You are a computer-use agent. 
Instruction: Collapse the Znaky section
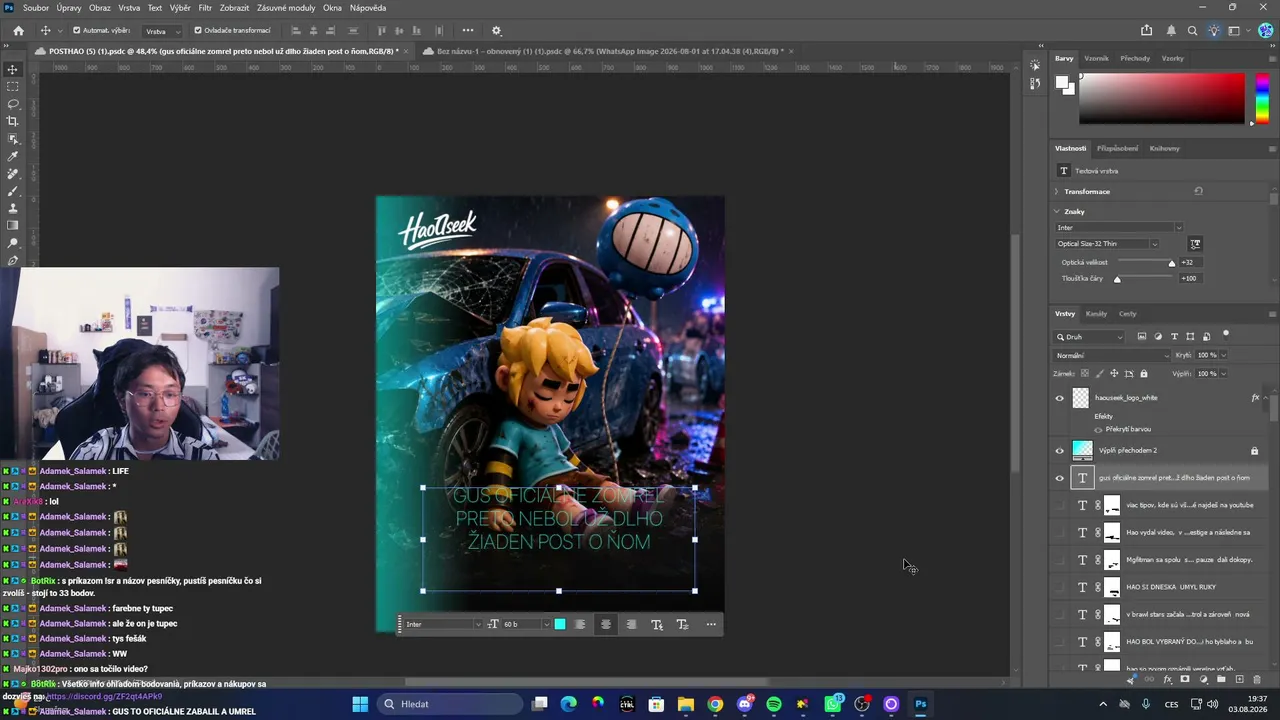[1057, 211]
